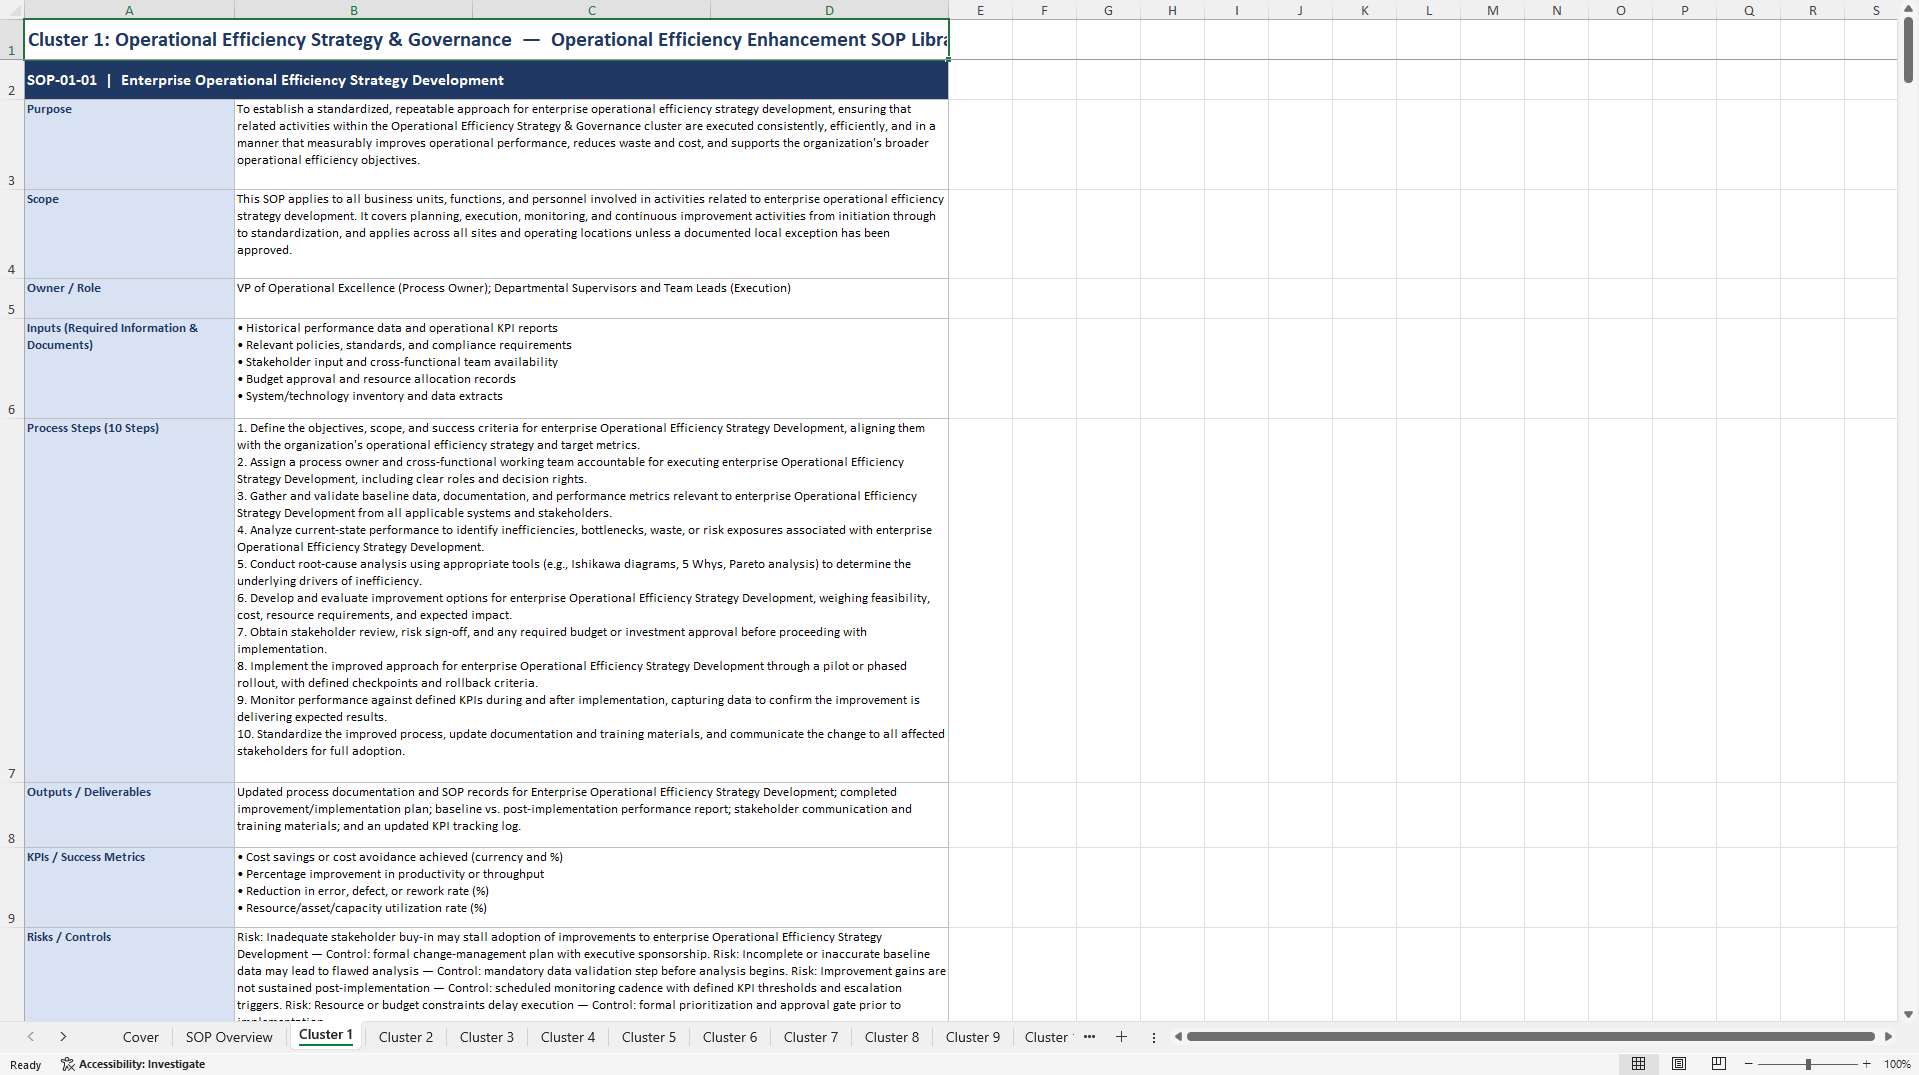
Task: Select column H header
Action: tap(1172, 10)
